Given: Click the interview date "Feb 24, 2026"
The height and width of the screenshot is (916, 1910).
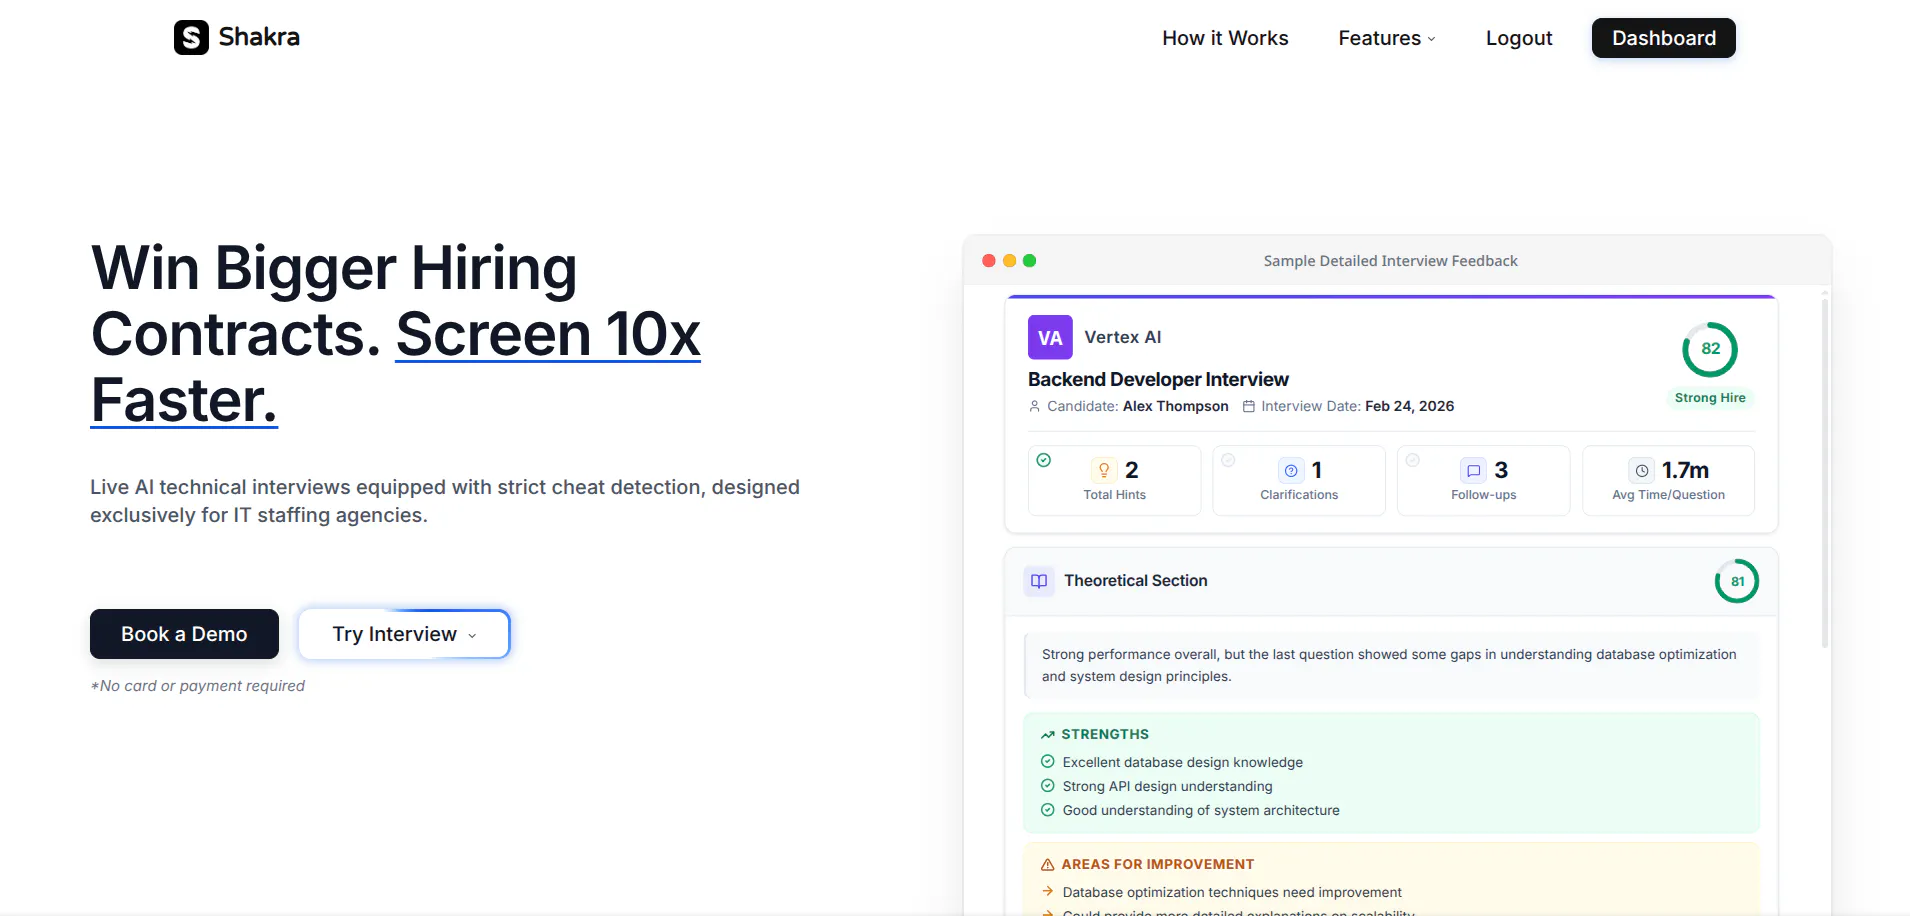Looking at the screenshot, I should tap(1410, 406).
